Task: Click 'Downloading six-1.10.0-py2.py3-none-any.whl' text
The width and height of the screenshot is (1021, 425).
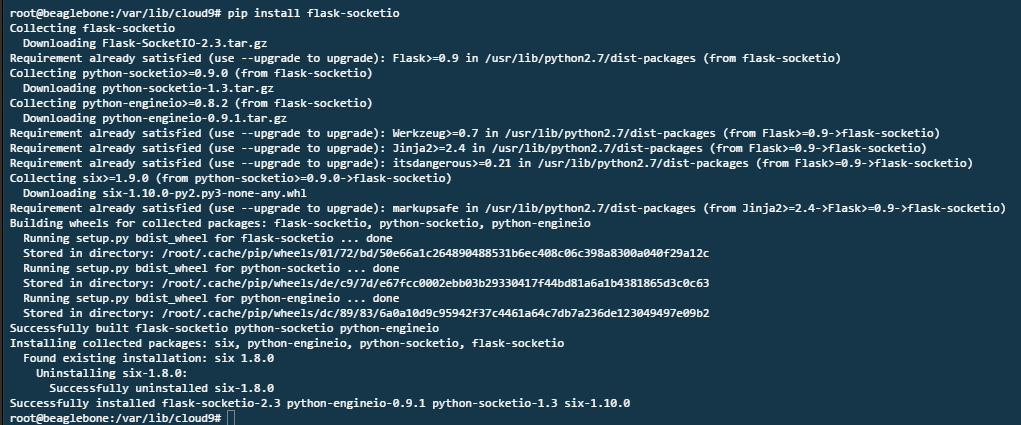Action: click(x=165, y=193)
